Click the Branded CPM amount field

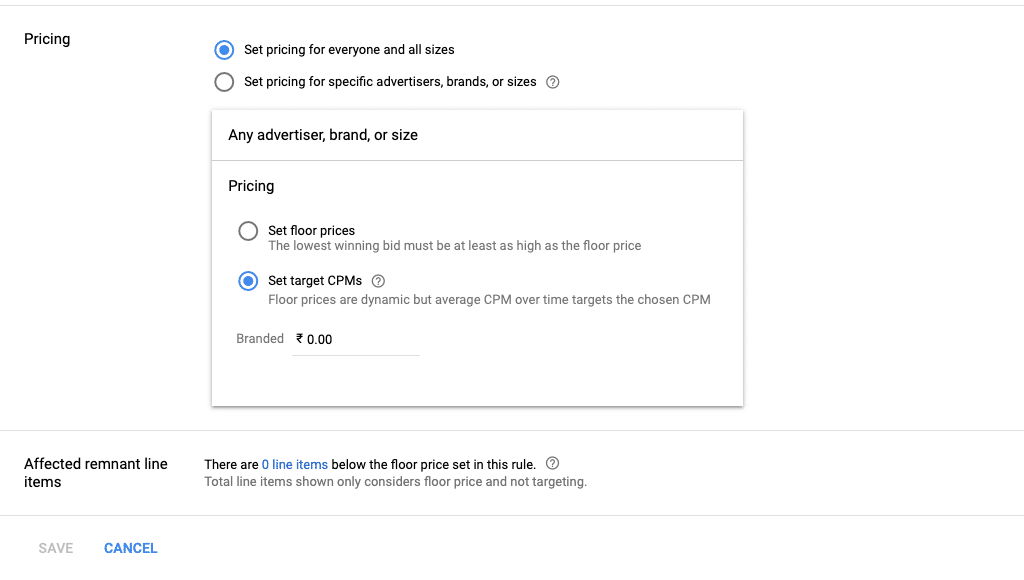click(355, 339)
